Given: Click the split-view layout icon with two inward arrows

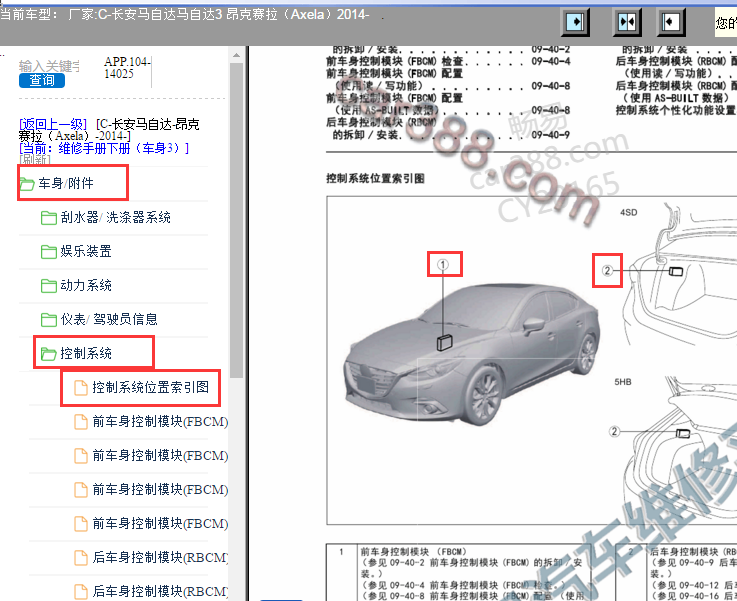Looking at the screenshot, I should [627, 22].
